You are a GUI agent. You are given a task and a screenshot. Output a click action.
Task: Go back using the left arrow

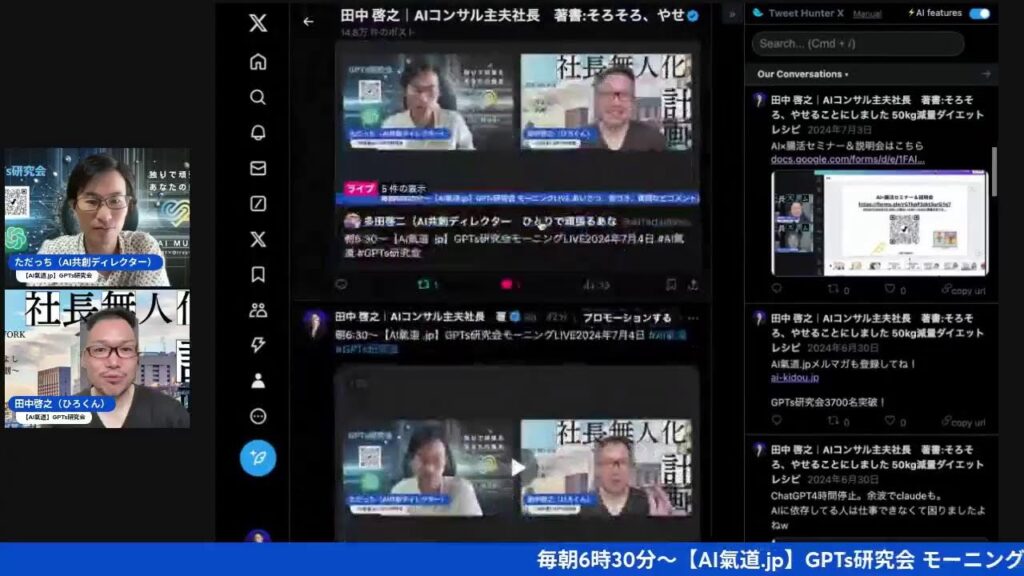[308, 21]
